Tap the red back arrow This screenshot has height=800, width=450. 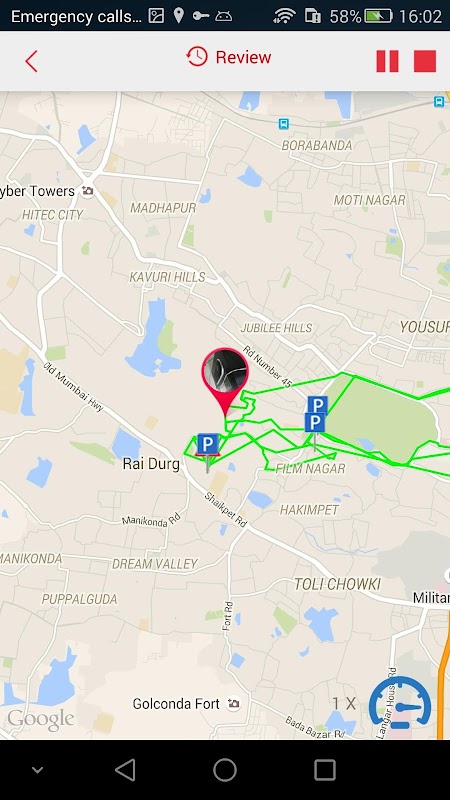32,61
